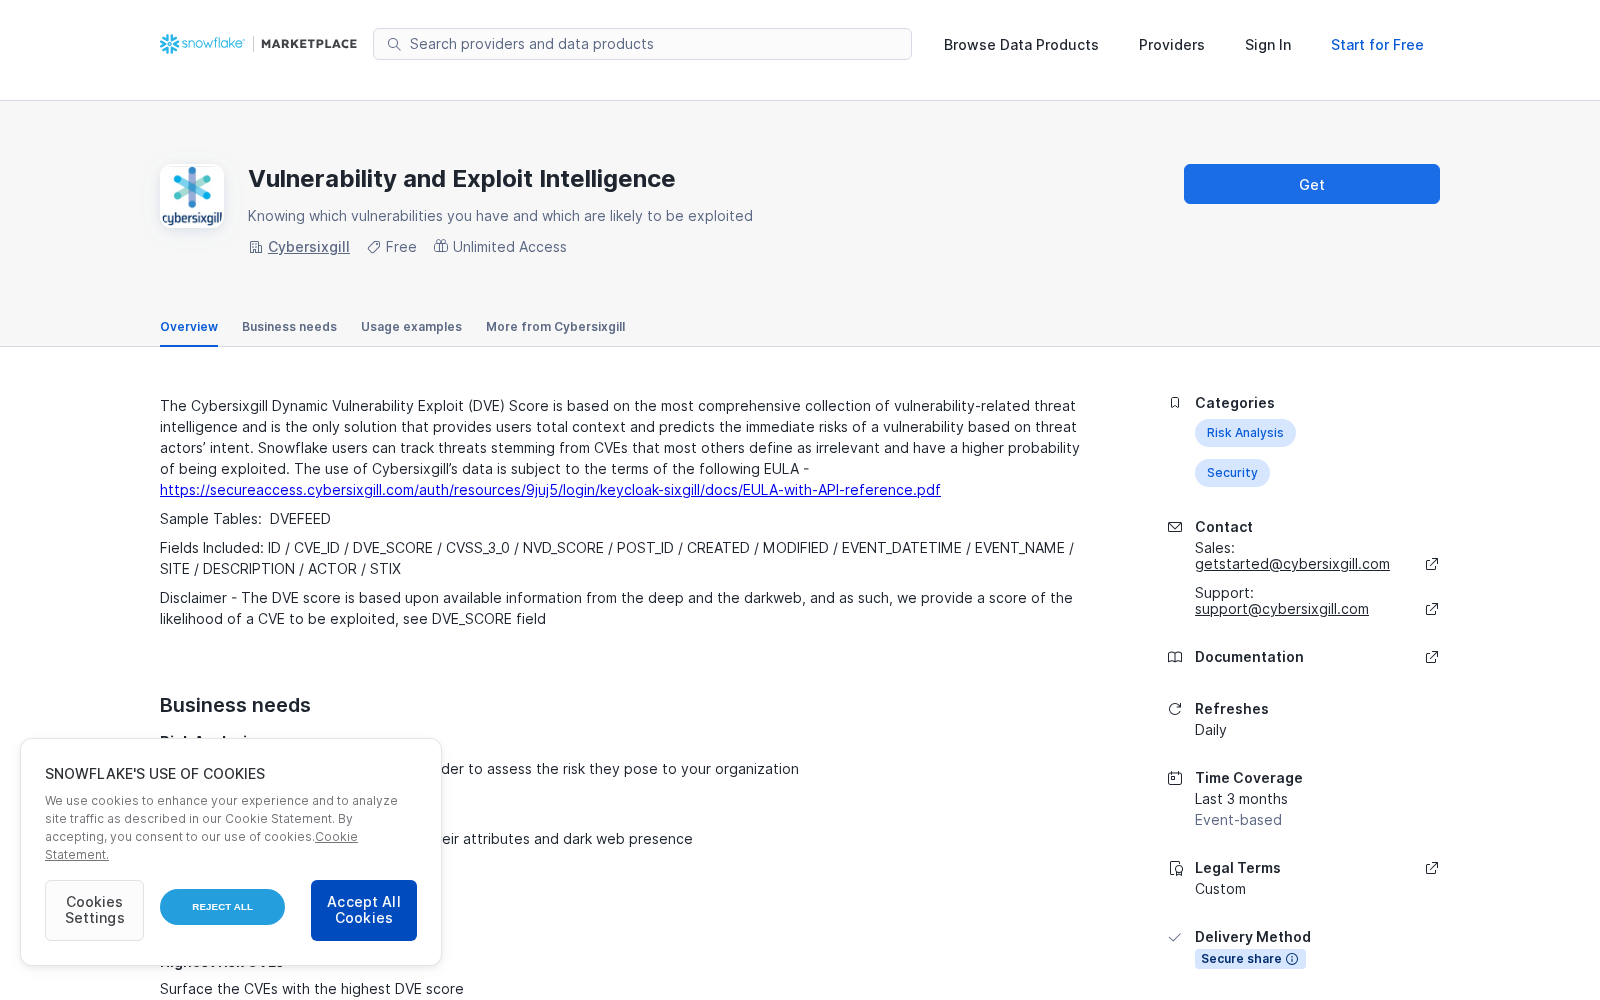This screenshot has width=1600, height=1000.
Task: Open external link for sales email
Action: tap(1432, 564)
